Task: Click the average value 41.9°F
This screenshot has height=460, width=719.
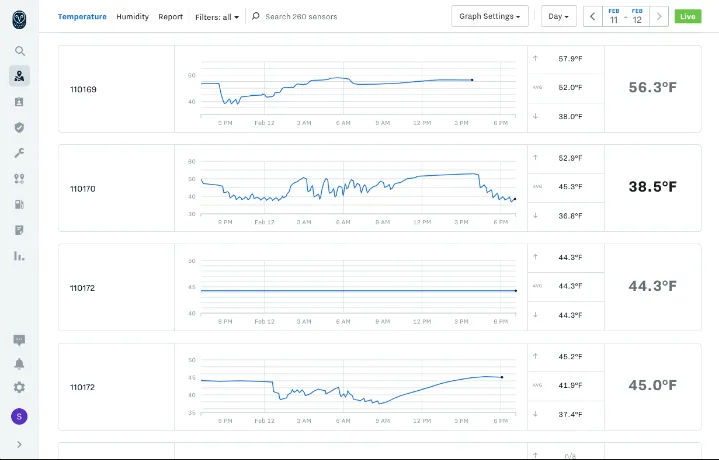Action: 570,385
